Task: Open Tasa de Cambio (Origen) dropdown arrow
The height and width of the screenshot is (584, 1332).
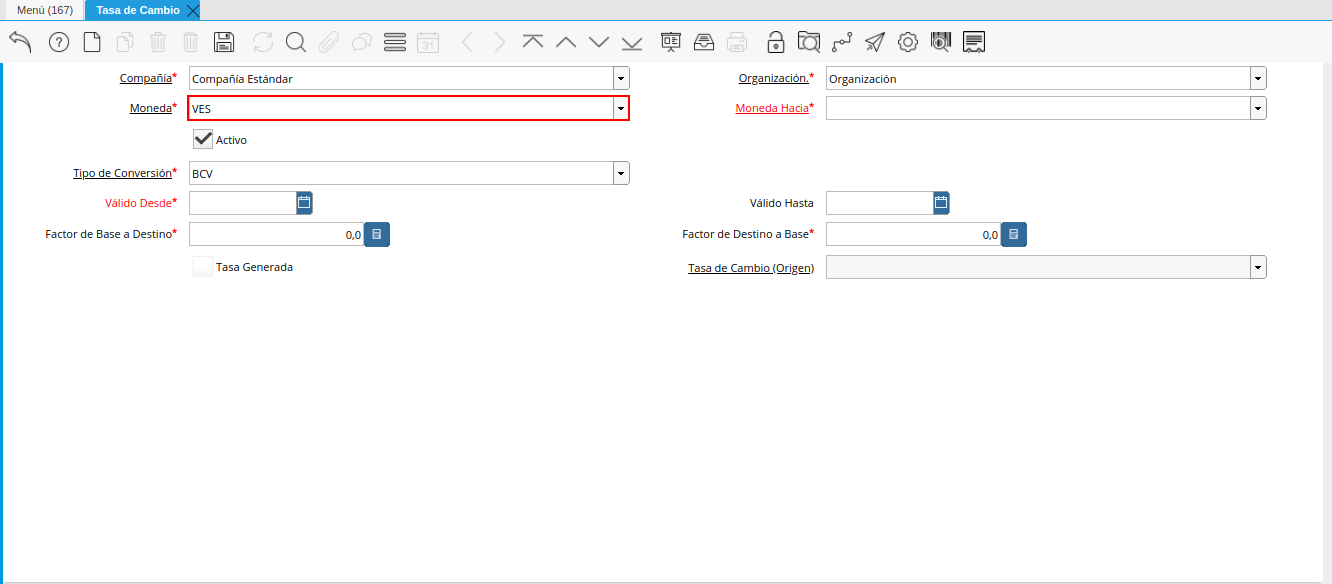Action: click(x=1258, y=267)
